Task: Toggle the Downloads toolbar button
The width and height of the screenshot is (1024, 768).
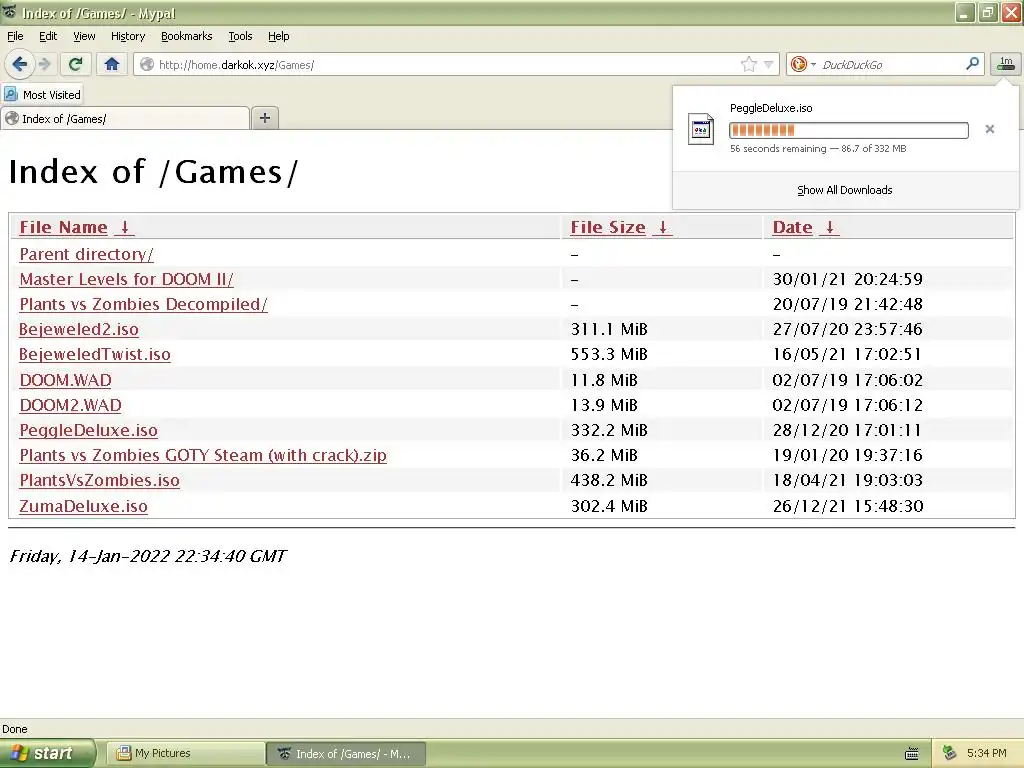Action: point(1006,63)
